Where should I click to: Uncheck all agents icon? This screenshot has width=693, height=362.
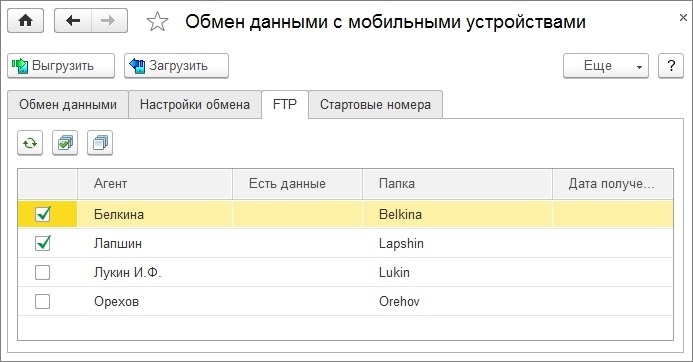(100, 143)
